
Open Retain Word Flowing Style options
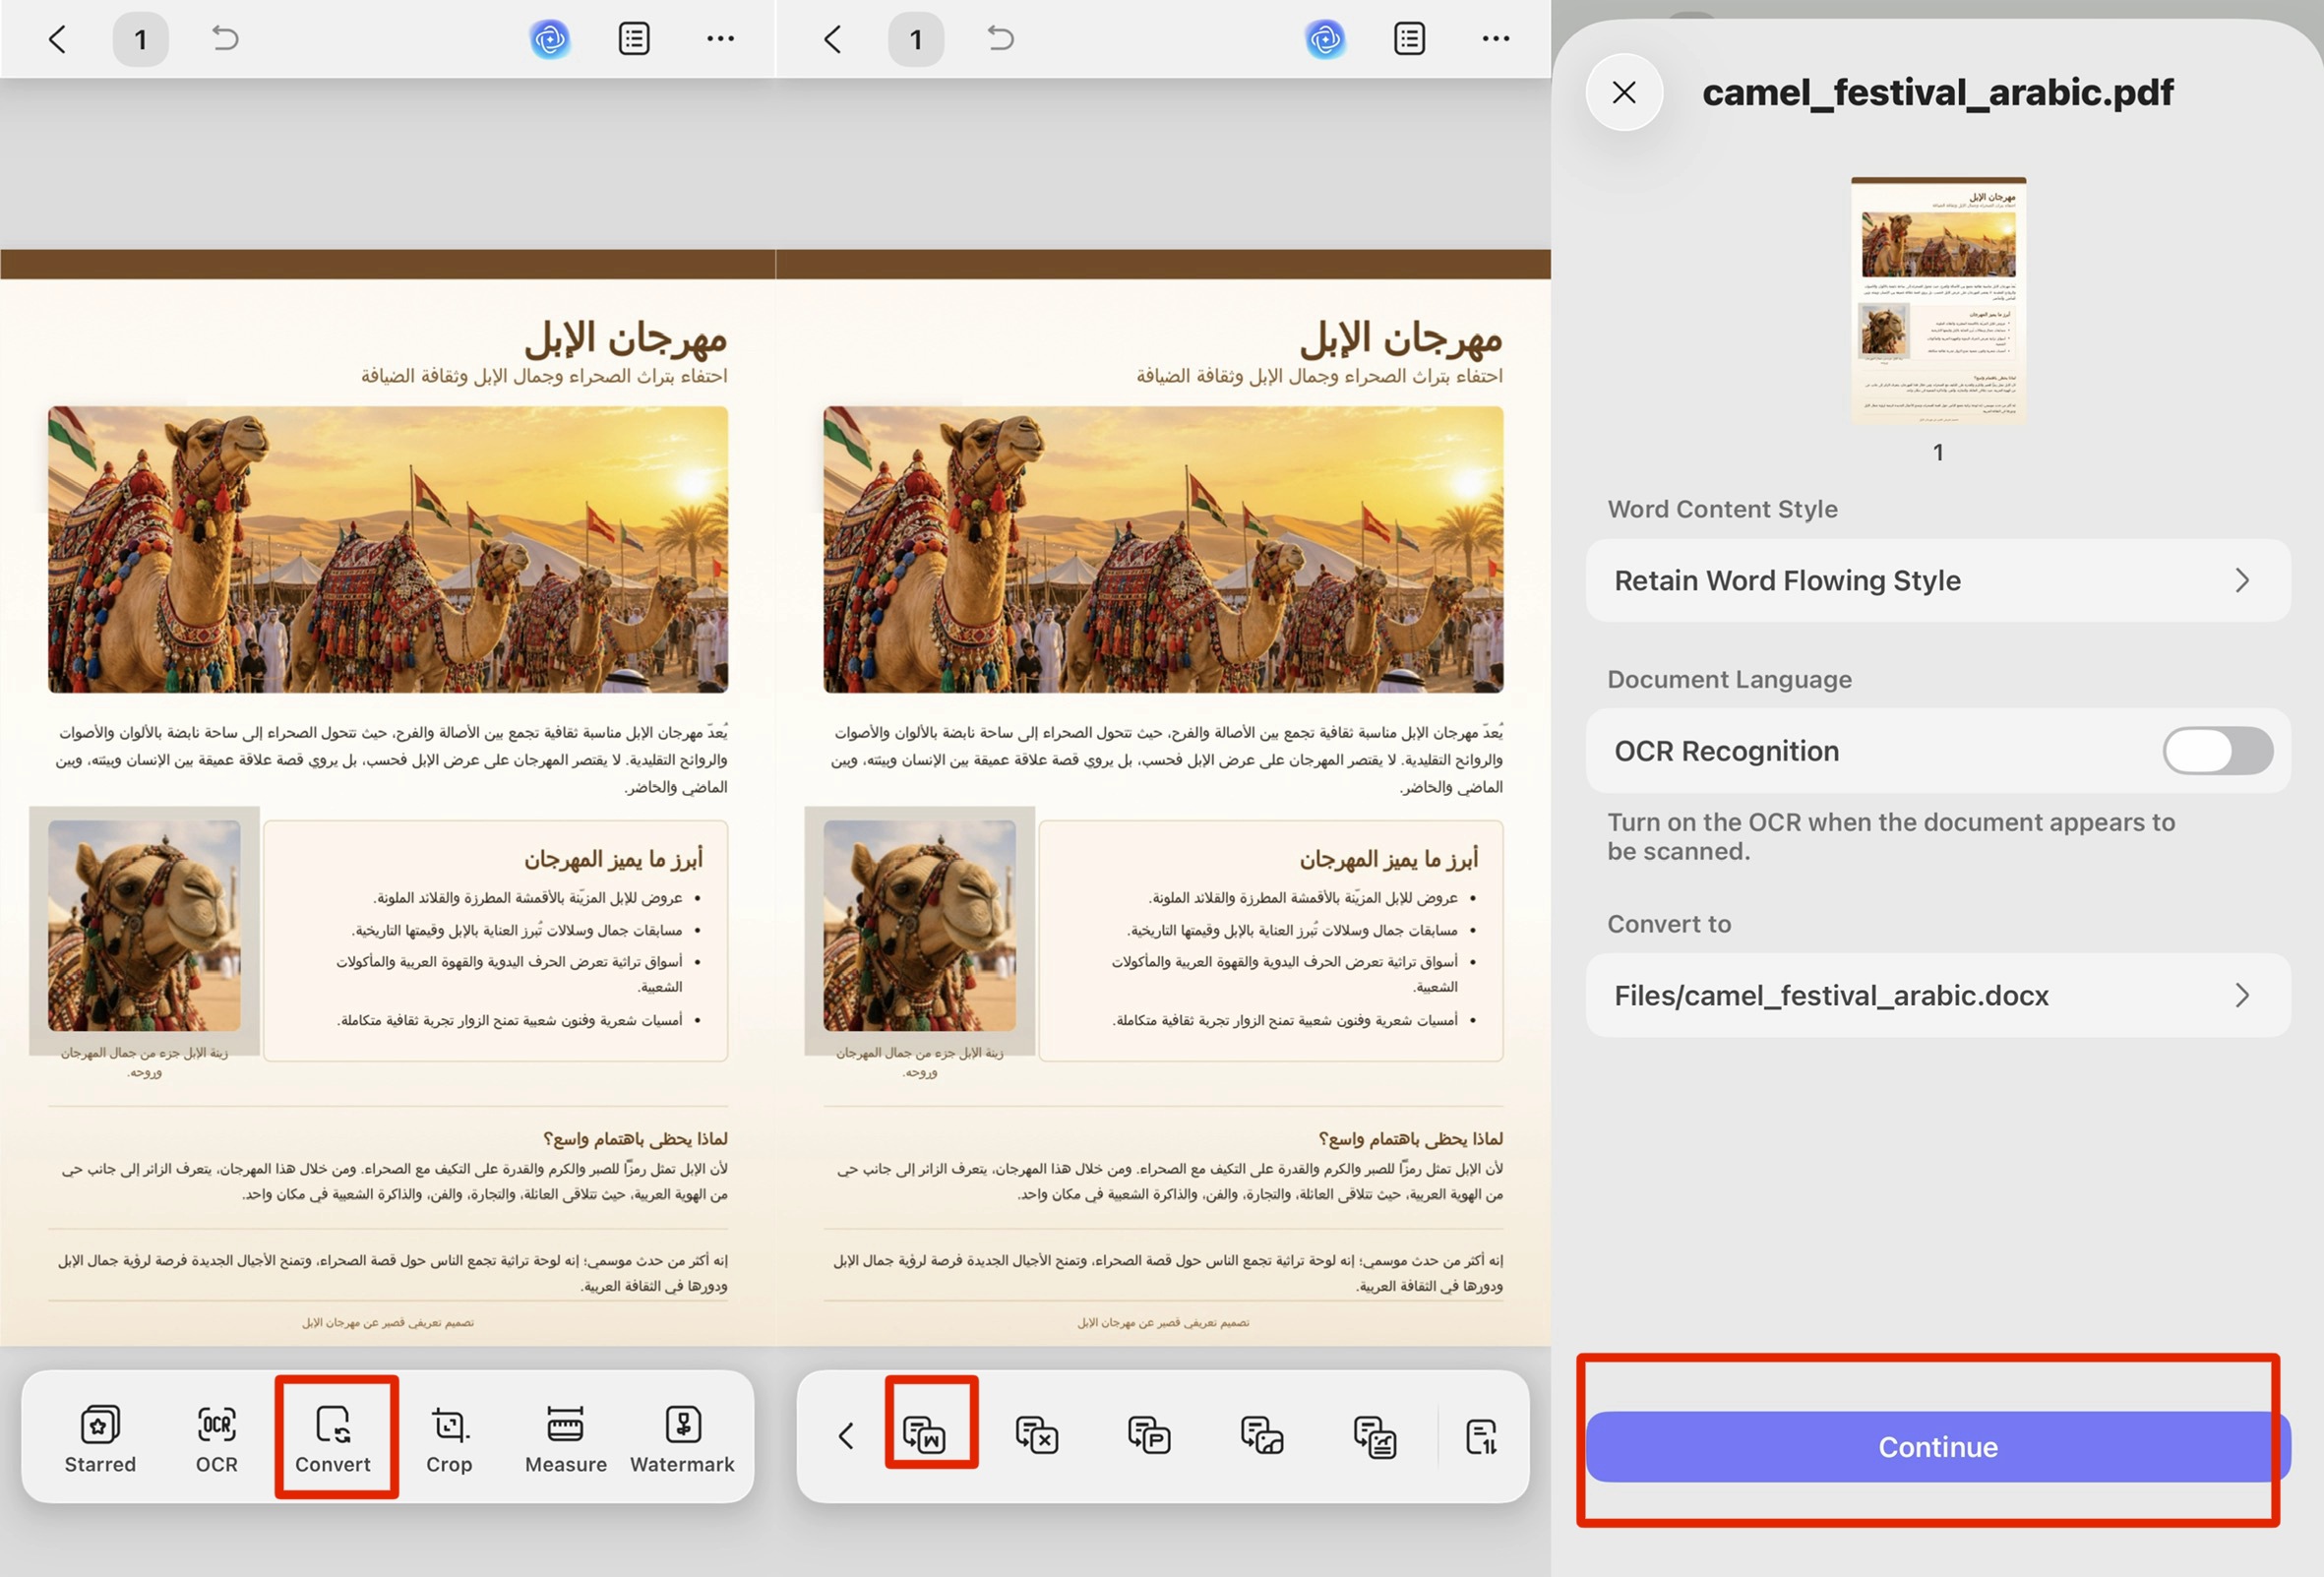click(1937, 581)
